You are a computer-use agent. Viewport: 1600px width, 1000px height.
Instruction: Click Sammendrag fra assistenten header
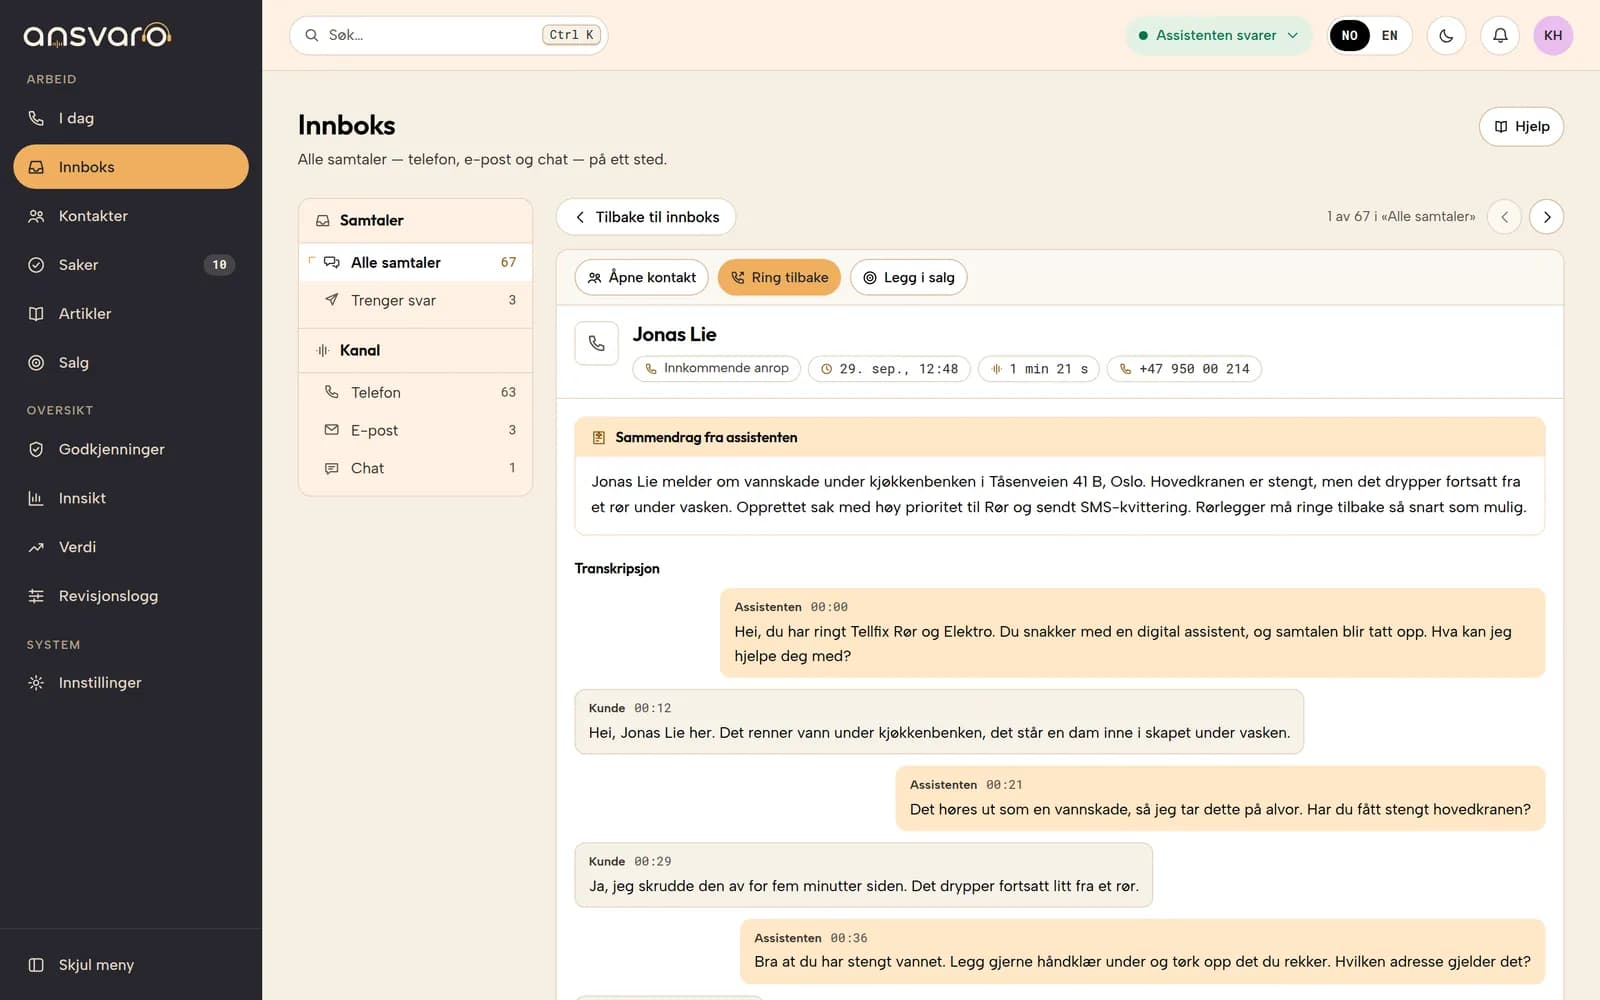click(x=1060, y=437)
